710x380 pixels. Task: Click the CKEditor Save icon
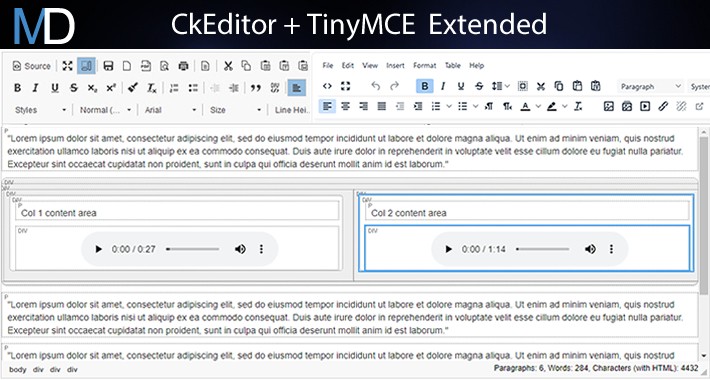108,66
